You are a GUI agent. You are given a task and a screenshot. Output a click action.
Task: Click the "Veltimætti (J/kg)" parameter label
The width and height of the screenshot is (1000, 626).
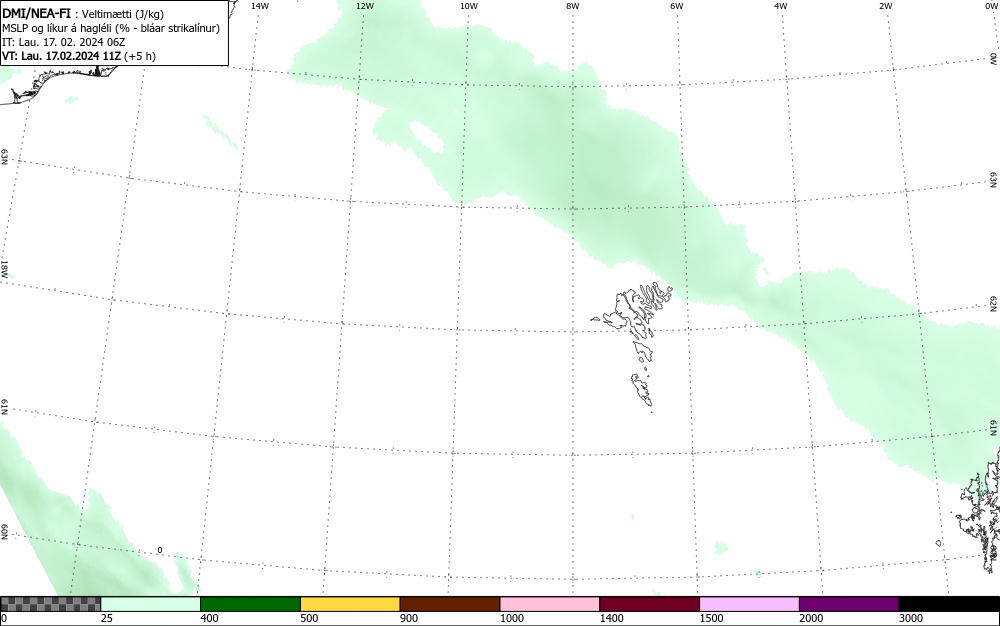(123, 14)
